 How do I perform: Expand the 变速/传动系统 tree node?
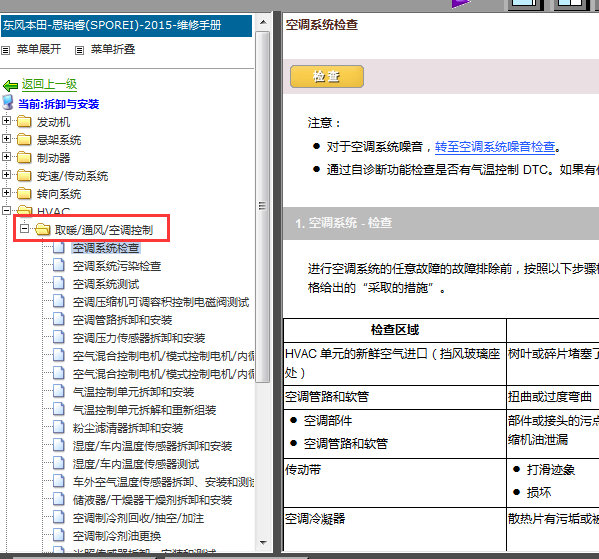(x=6, y=175)
